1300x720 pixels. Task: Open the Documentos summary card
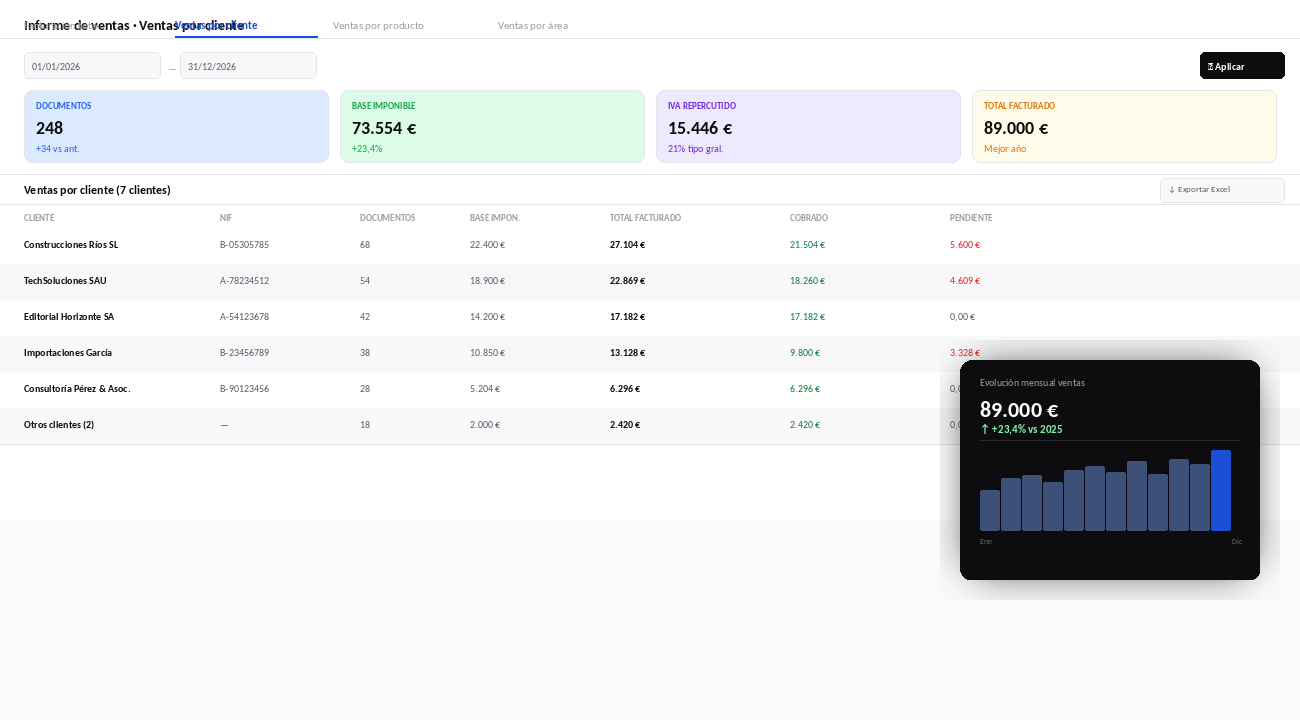(x=176, y=127)
